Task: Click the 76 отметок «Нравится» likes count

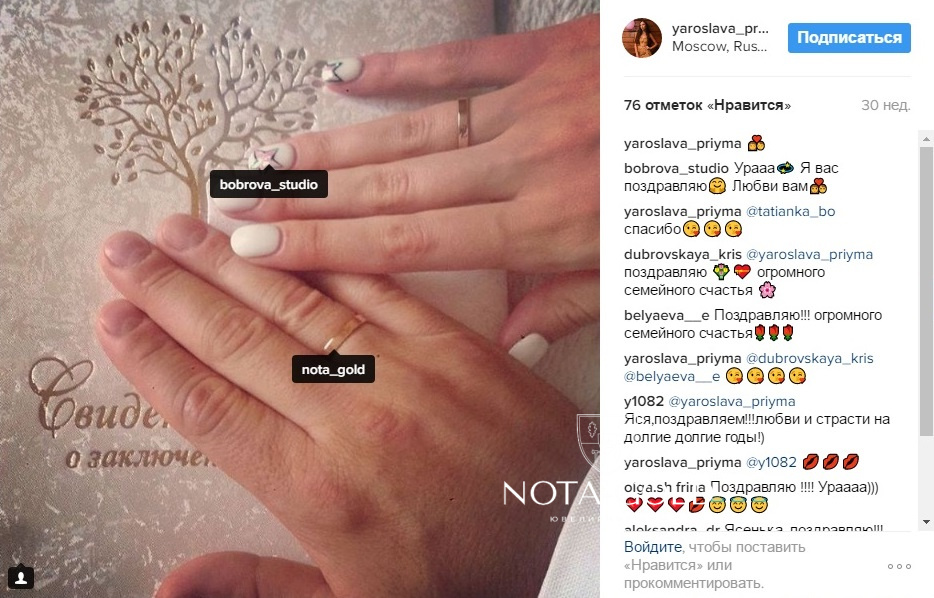Action: click(x=707, y=105)
